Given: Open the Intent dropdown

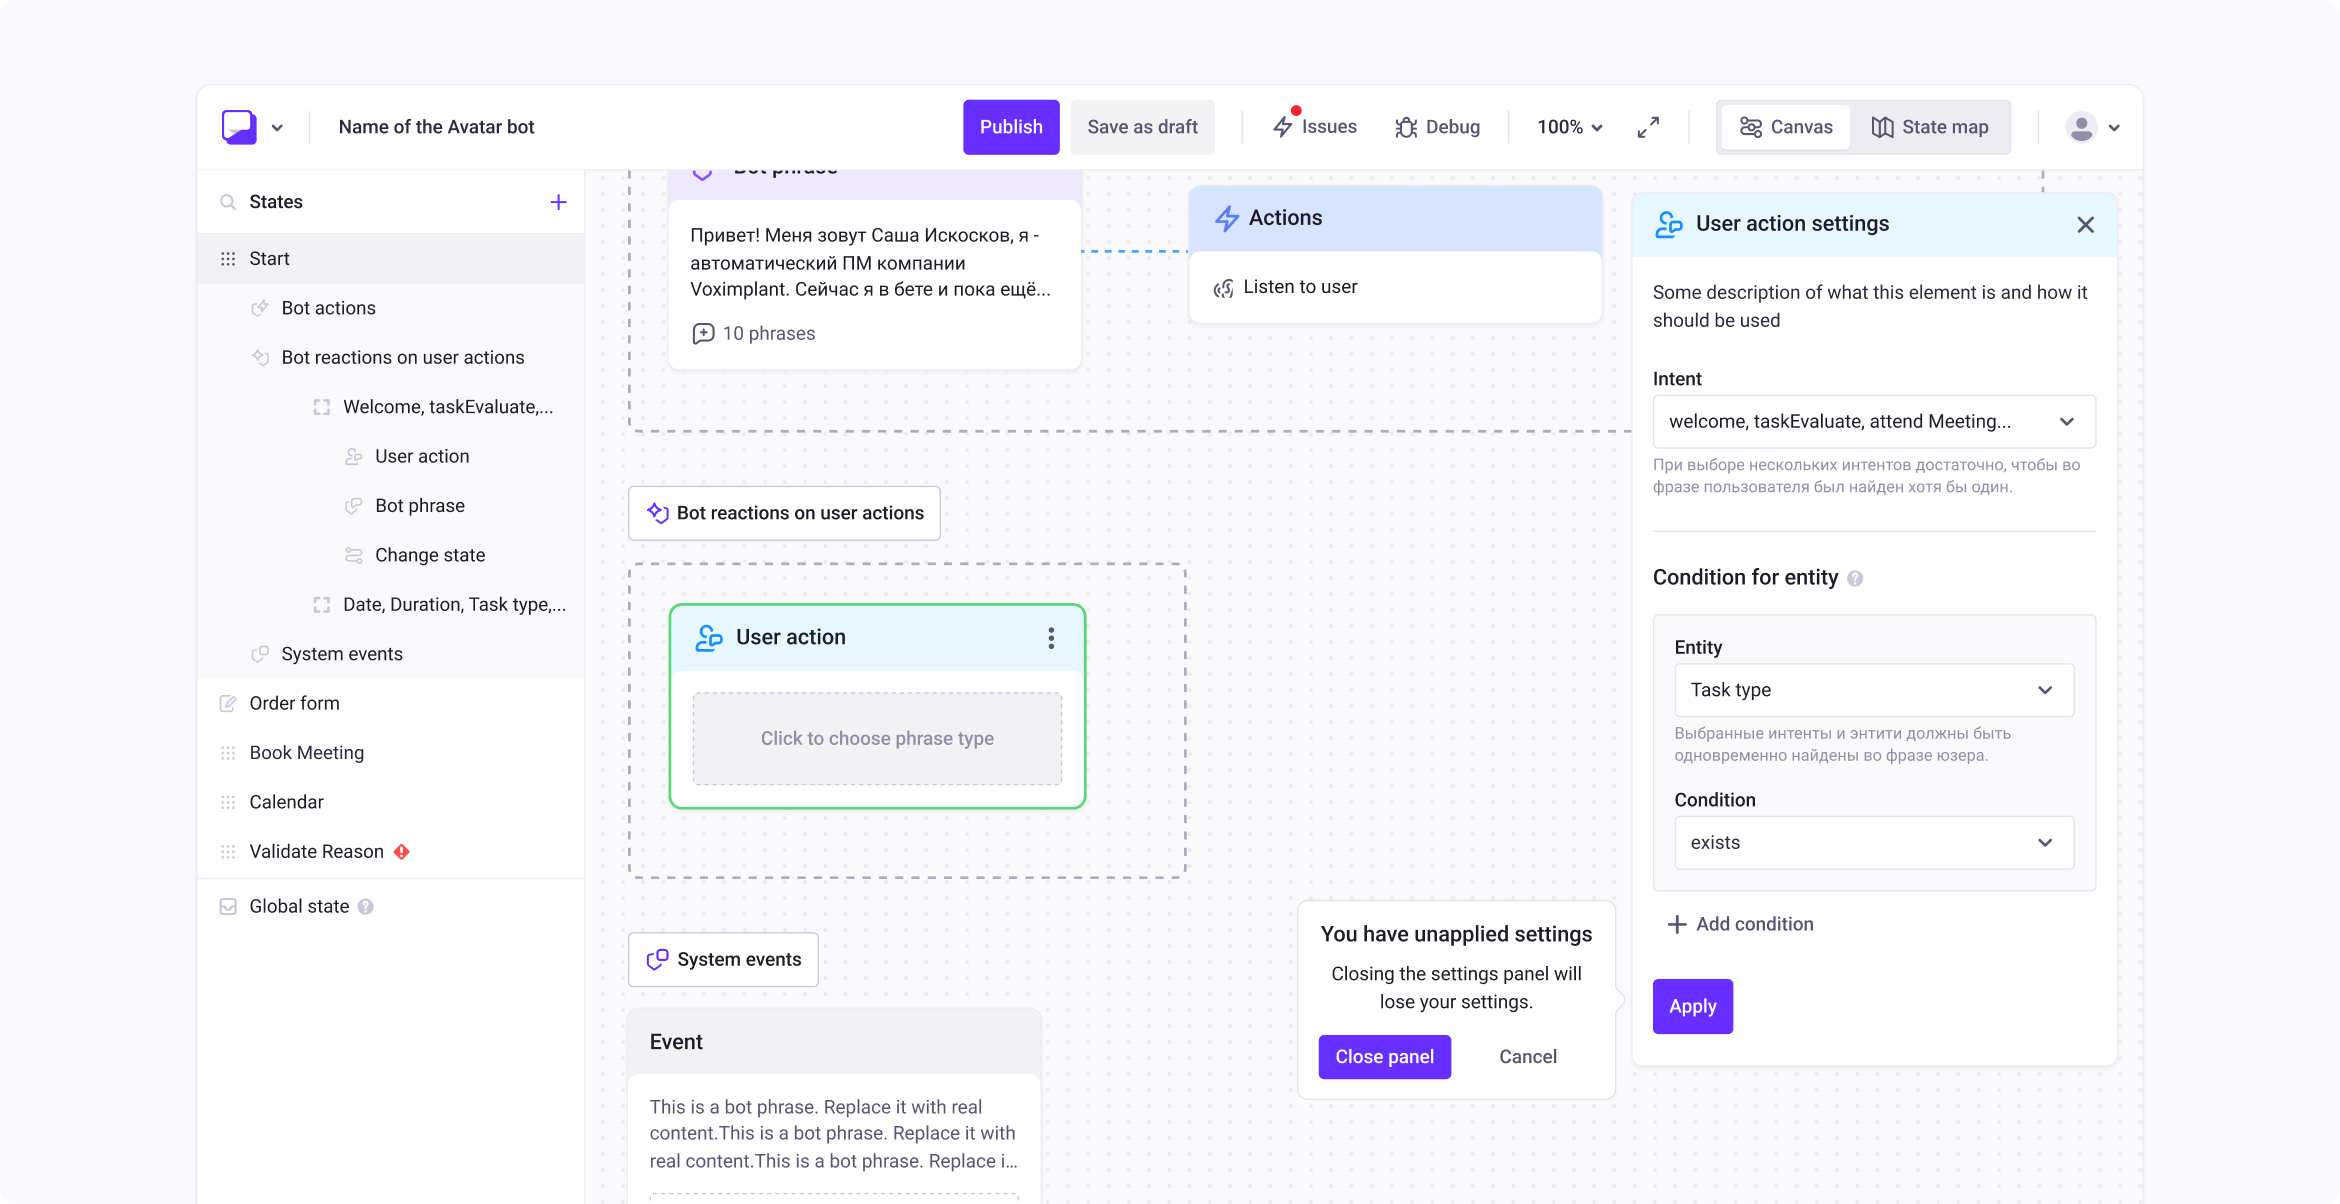Looking at the screenshot, I should pos(1873,422).
